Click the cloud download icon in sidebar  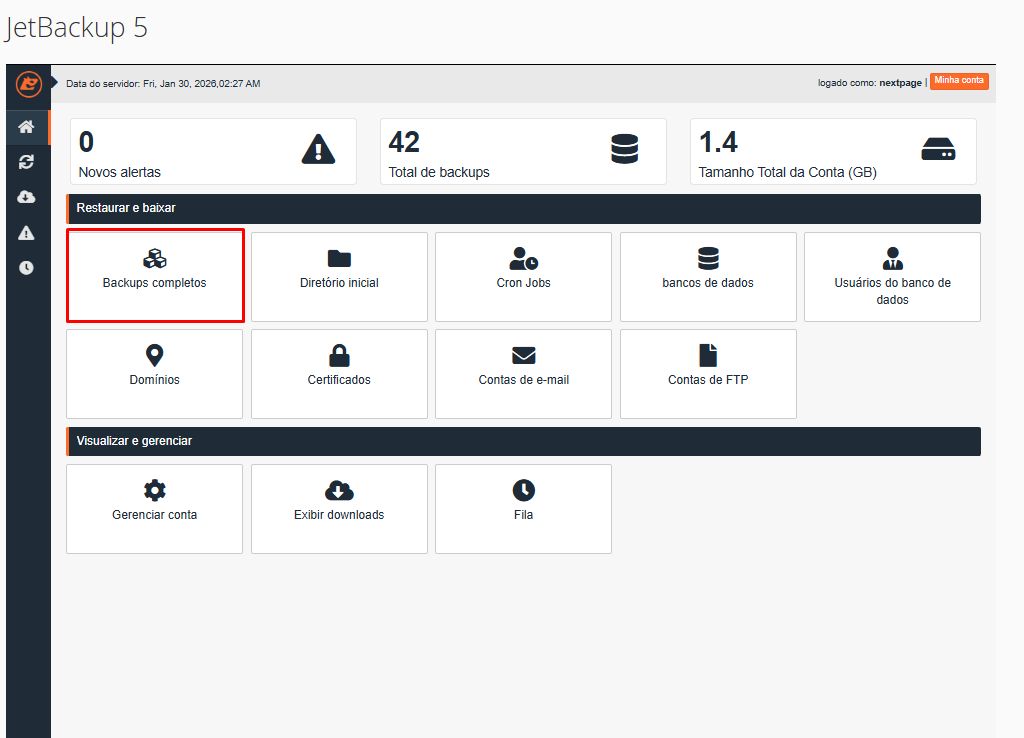[27, 197]
